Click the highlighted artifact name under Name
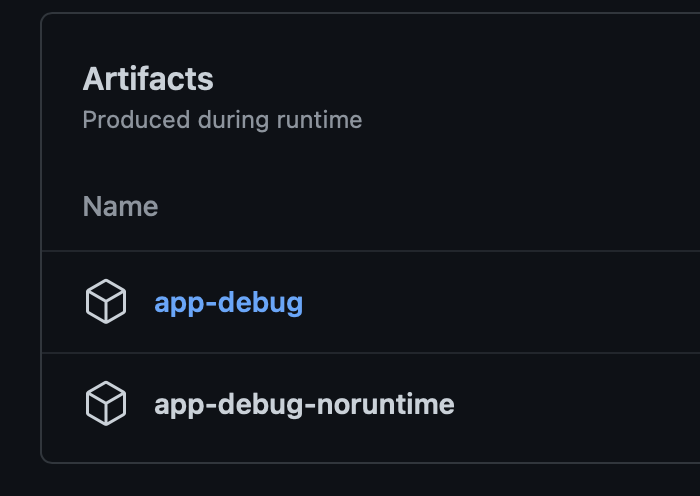This screenshot has height=496, width=700. 228,302
